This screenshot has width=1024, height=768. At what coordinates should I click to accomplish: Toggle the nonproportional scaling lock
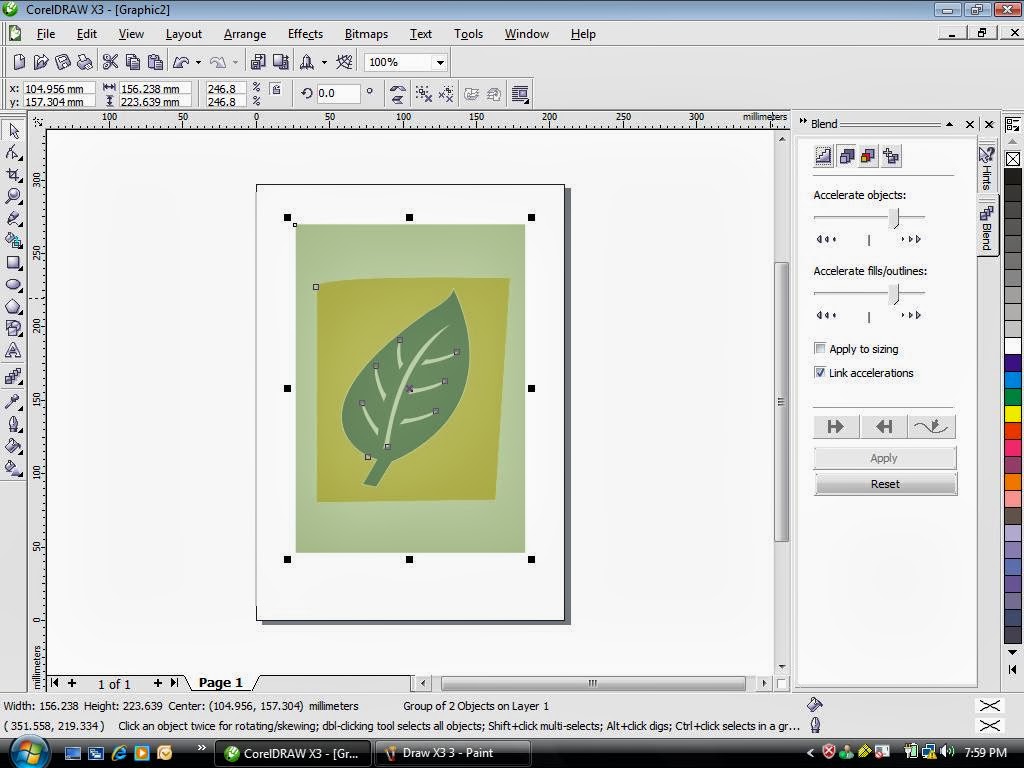[276, 91]
